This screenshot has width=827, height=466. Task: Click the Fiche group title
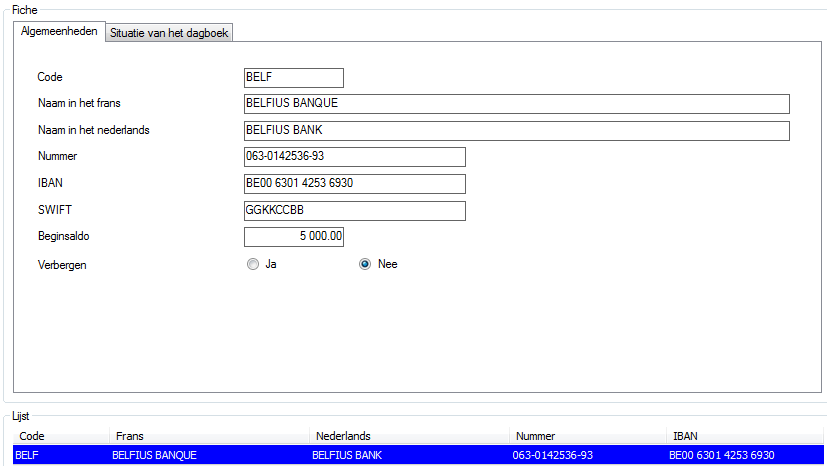[25, 10]
